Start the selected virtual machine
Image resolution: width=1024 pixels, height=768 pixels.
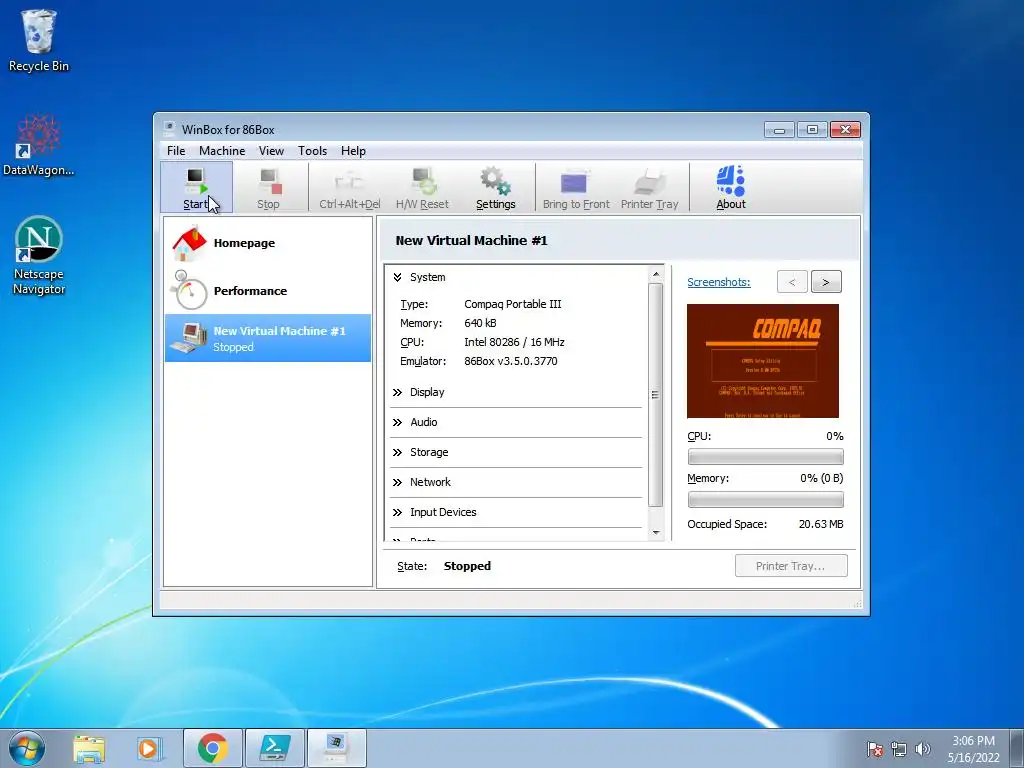pos(196,187)
